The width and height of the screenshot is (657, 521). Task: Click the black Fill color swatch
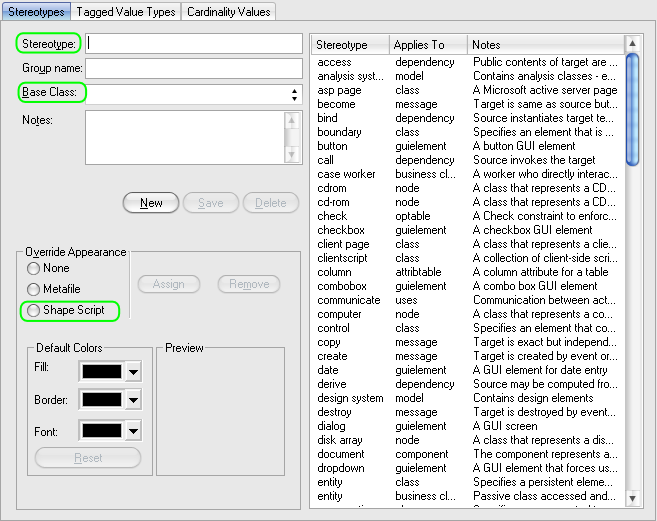[103, 372]
